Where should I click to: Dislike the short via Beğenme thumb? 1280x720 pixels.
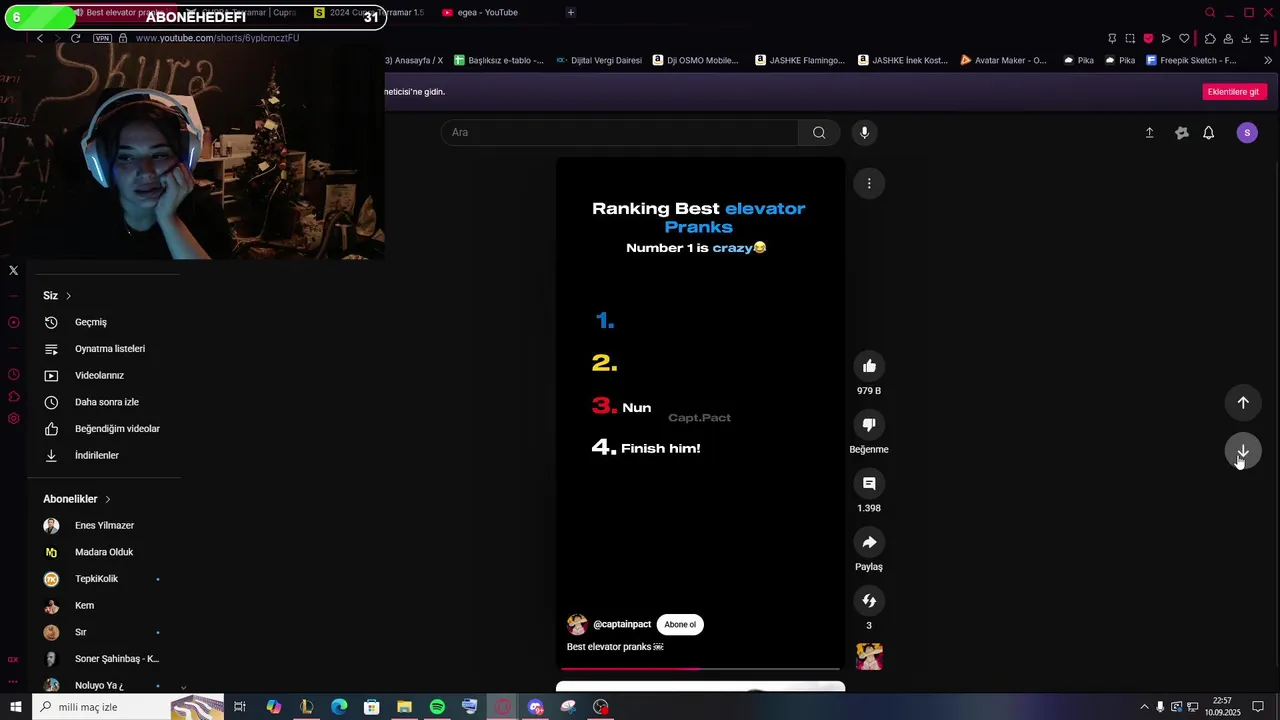[x=869, y=425]
